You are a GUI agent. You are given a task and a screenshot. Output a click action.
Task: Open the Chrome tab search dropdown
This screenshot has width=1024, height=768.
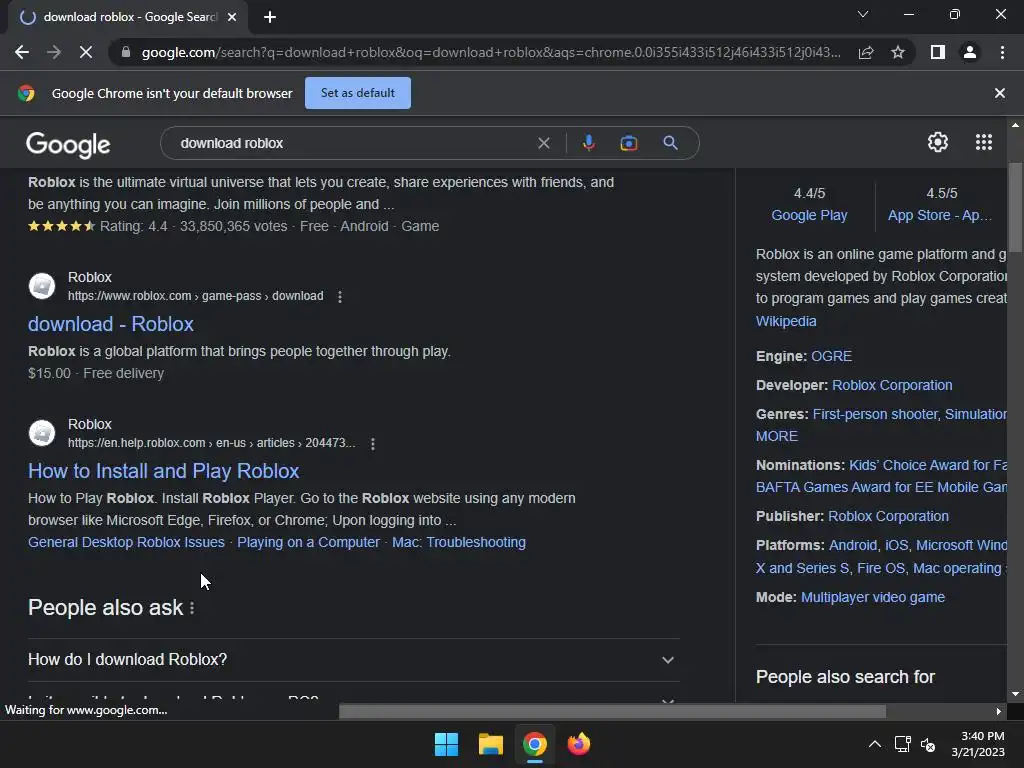(x=863, y=14)
